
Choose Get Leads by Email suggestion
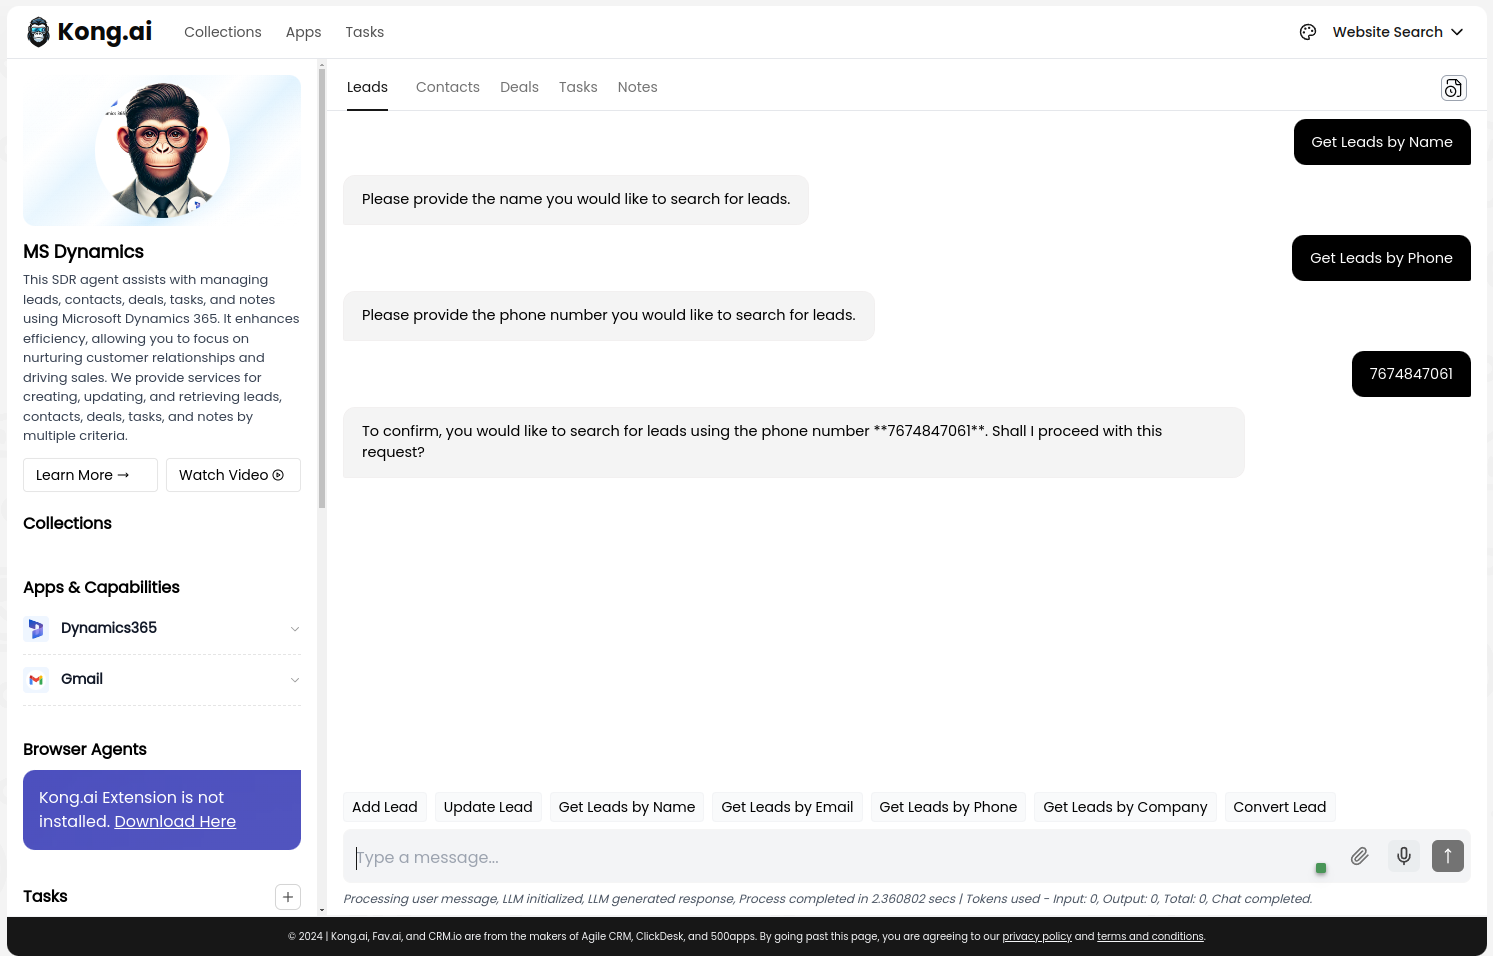tap(787, 807)
